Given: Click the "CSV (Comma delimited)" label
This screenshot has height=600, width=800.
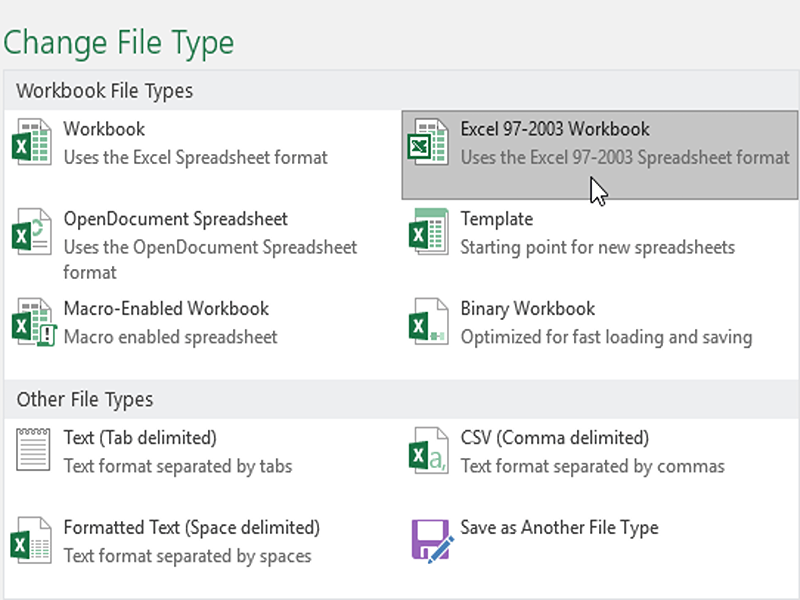Looking at the screenshot, I should pyautogui.click(x=555, y=438).
